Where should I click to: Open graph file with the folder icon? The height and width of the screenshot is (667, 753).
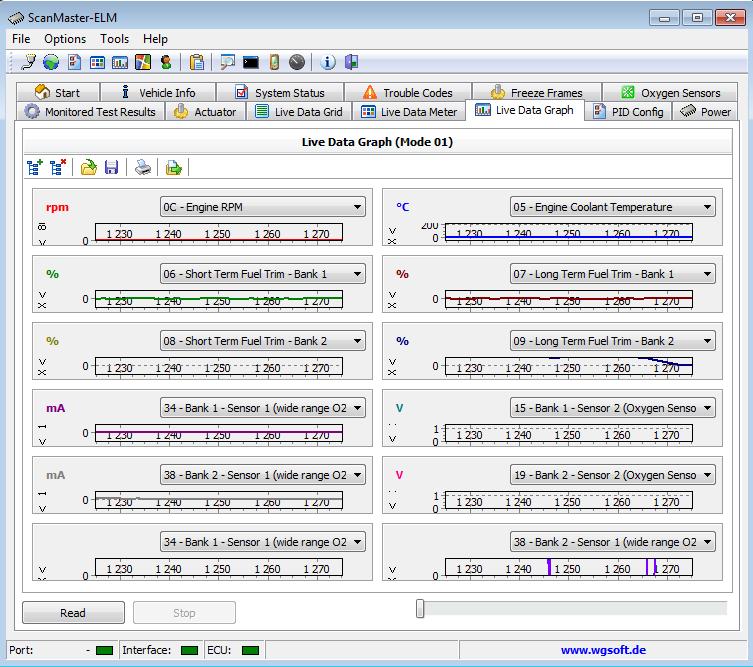(x=89, y=168)
